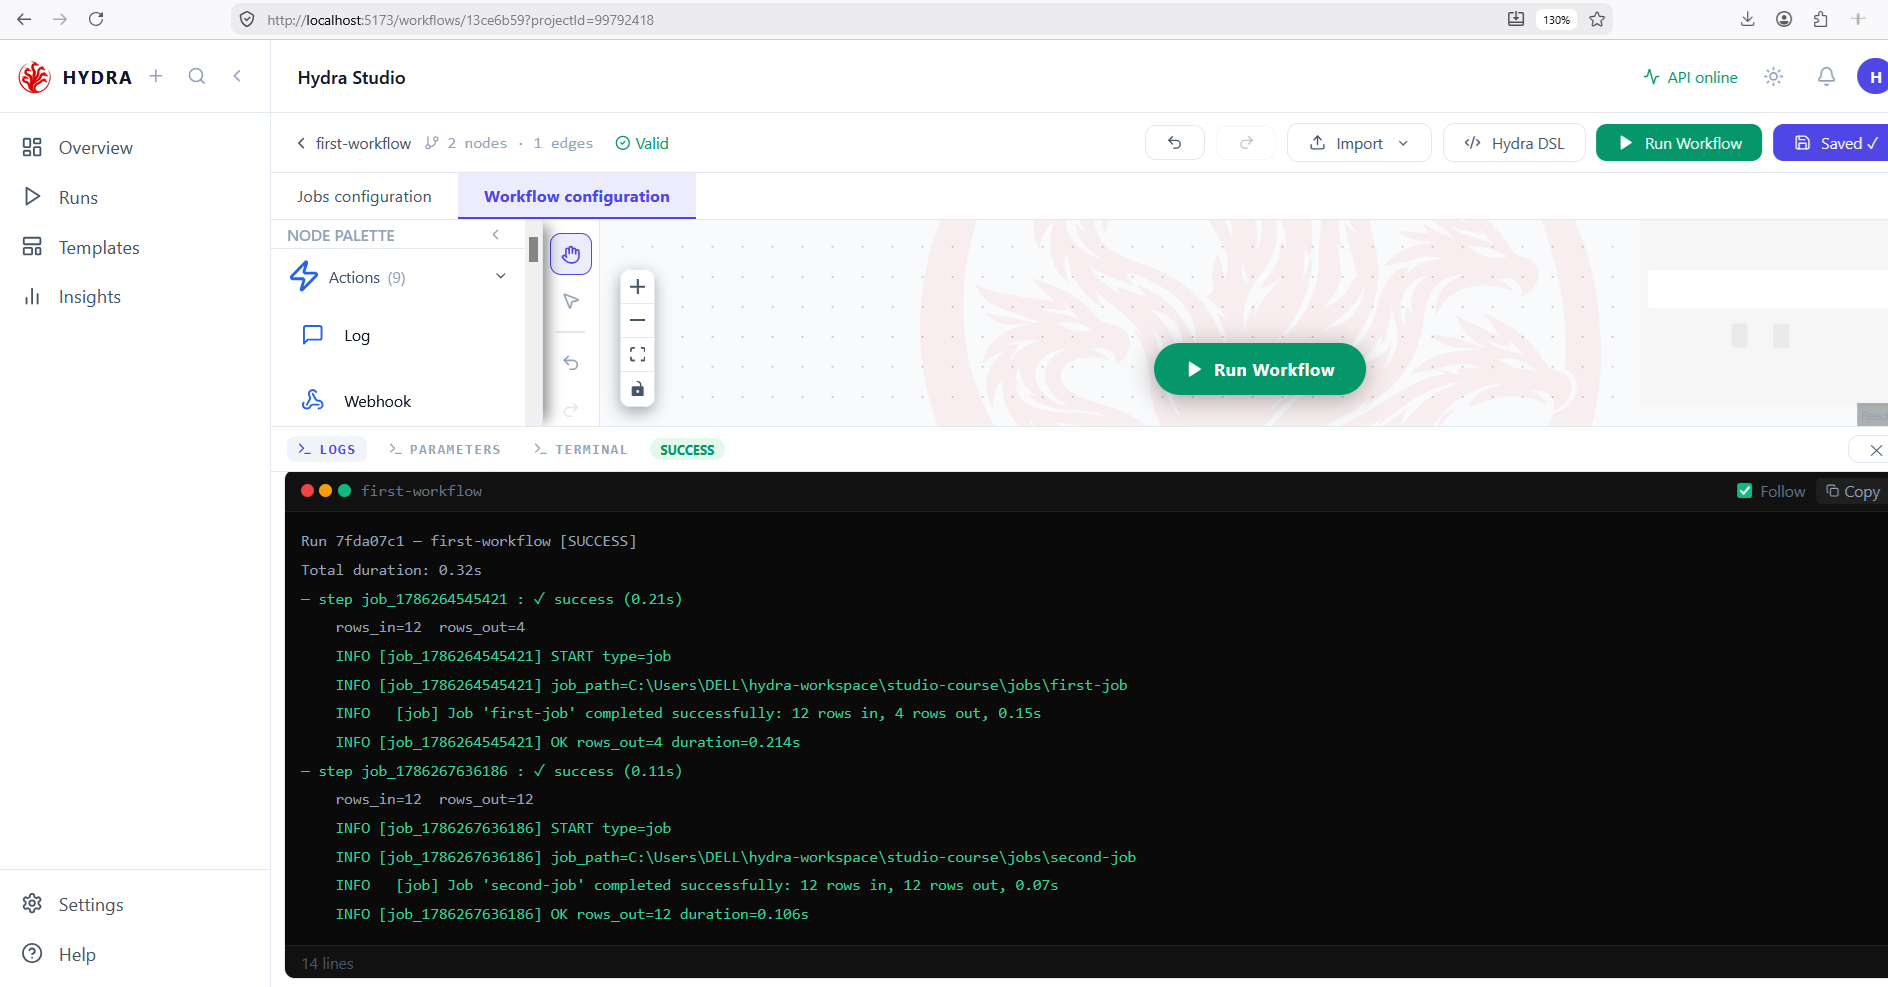Zoom in on the canvas

click(637, 287)
